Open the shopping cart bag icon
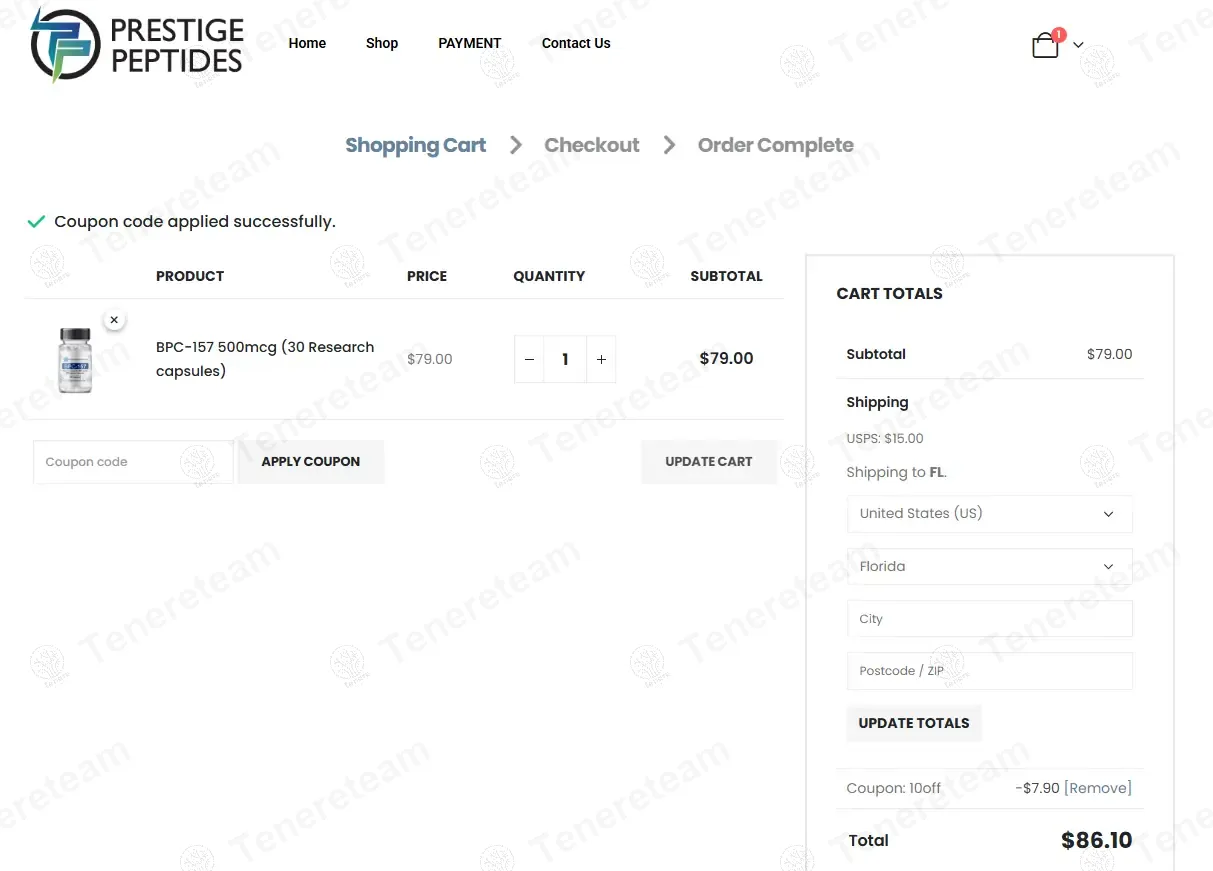This screenshot has height=871, width=1213. click(1045, 46)
